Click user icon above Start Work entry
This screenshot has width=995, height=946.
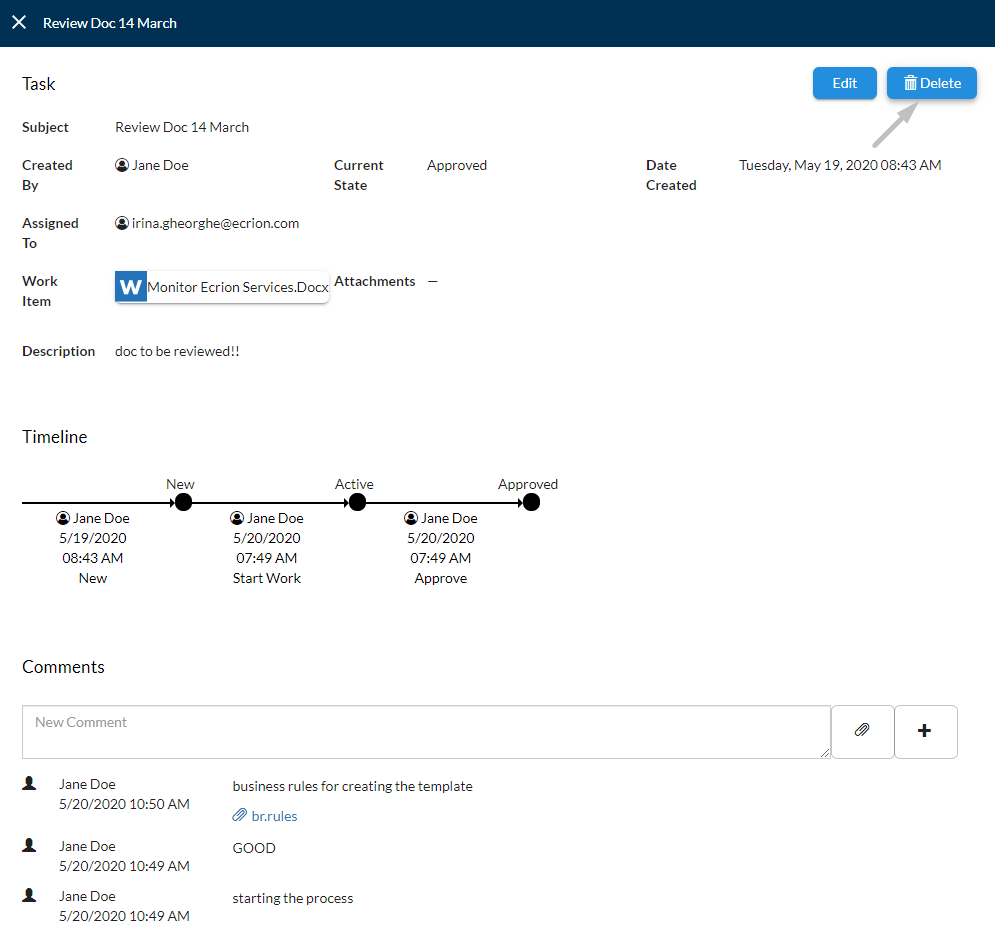click(x=237, y=518)
